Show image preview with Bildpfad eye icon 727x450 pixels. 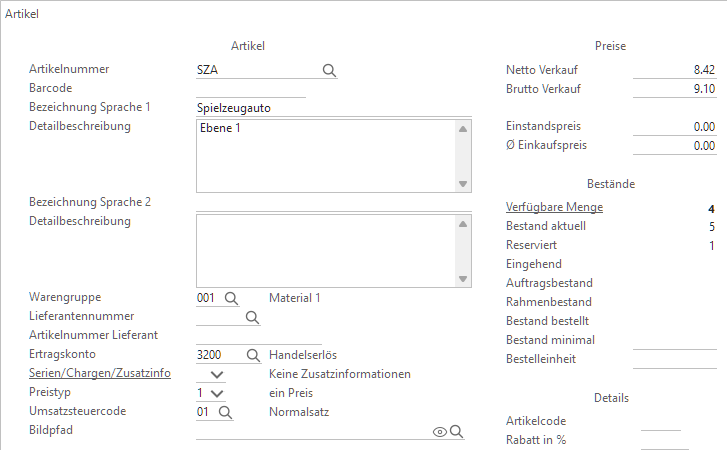click(x=438, y=432)
